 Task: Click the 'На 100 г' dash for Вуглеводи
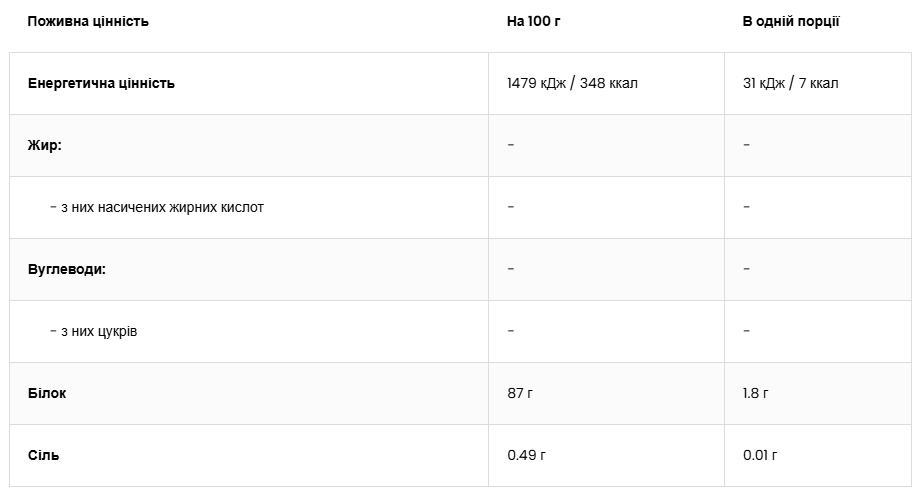click(511, 269)
